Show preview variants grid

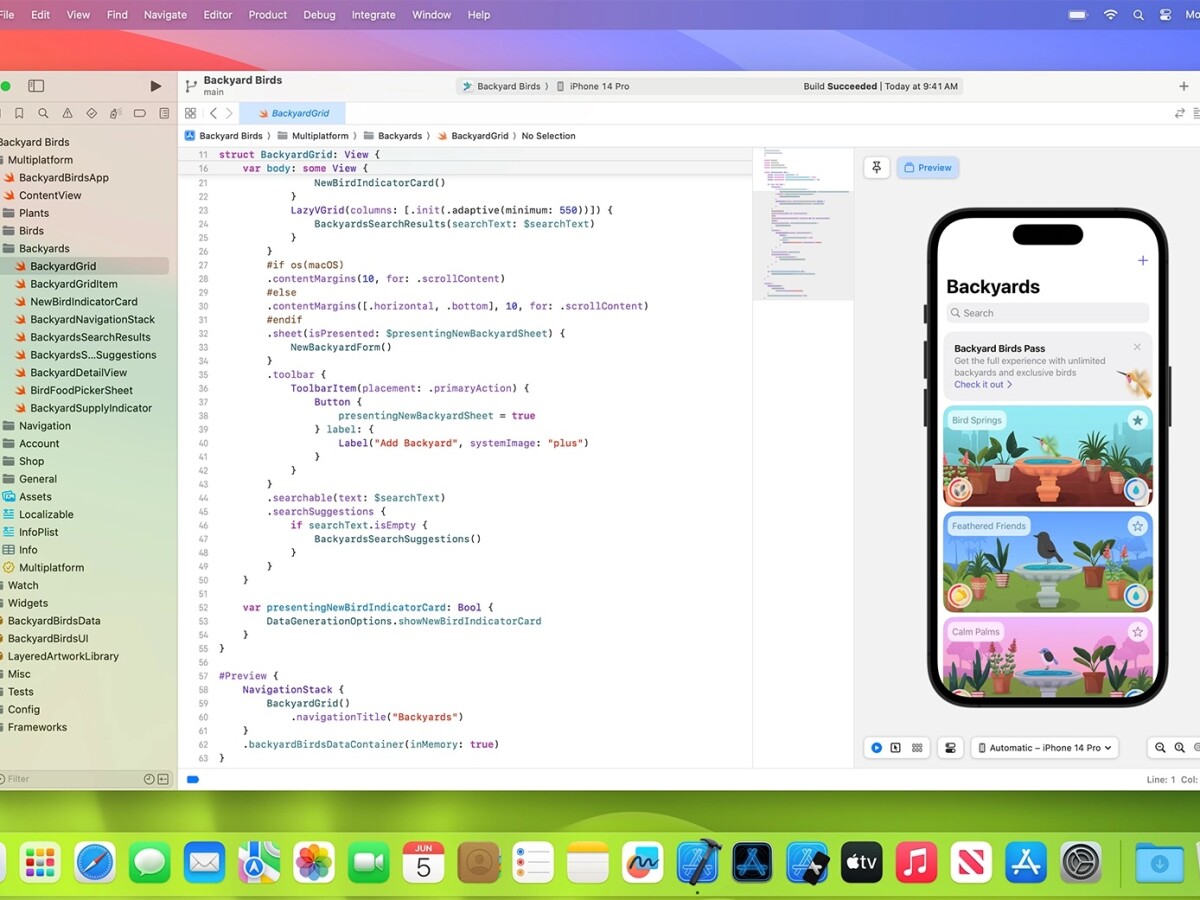[x=917, y=748]
